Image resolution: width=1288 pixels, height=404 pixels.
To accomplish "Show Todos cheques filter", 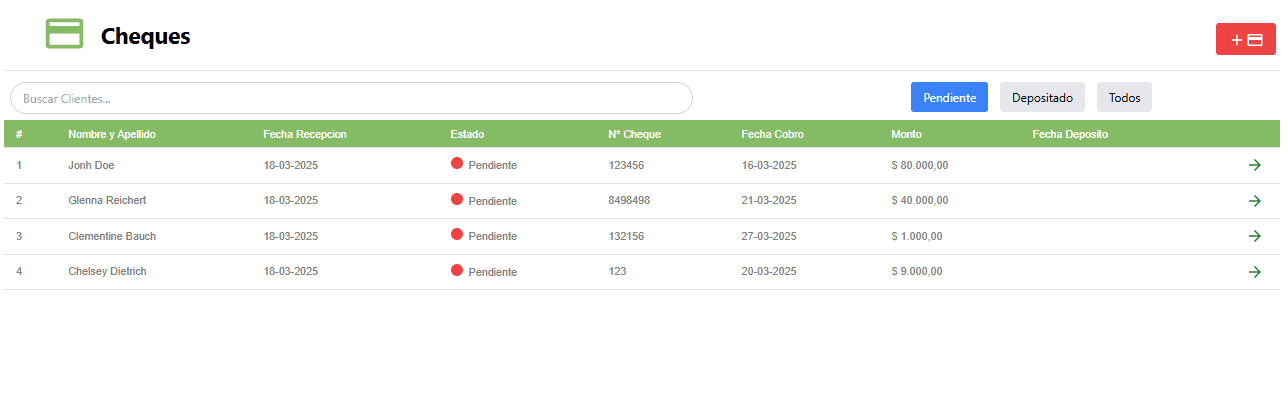I will pyautogui.click(x=1124, y=98).
